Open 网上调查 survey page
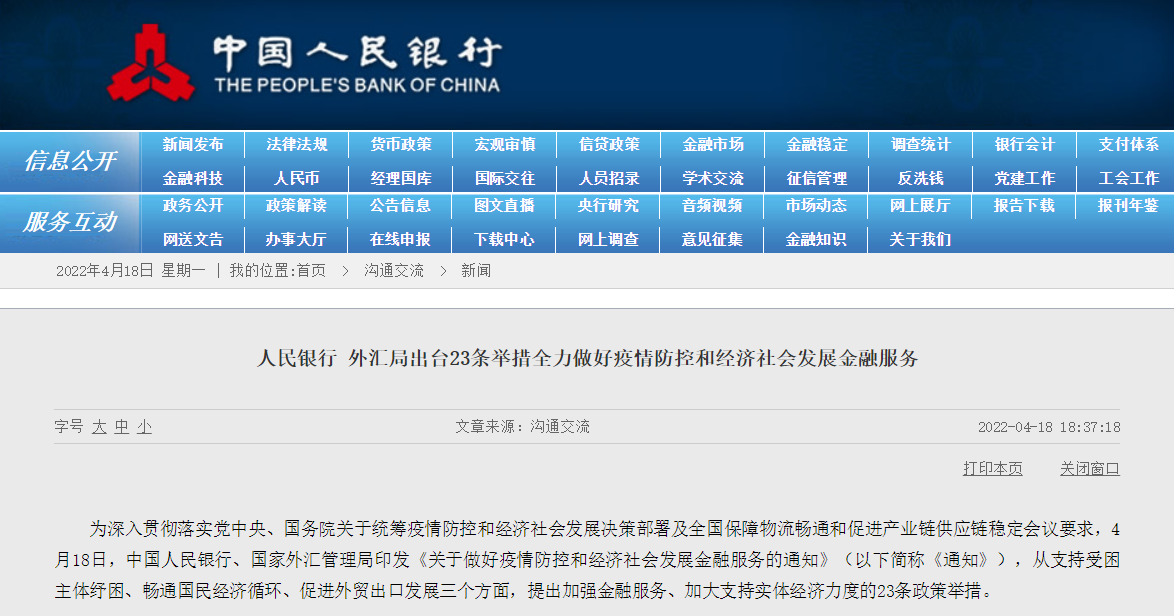 [609, 240]
